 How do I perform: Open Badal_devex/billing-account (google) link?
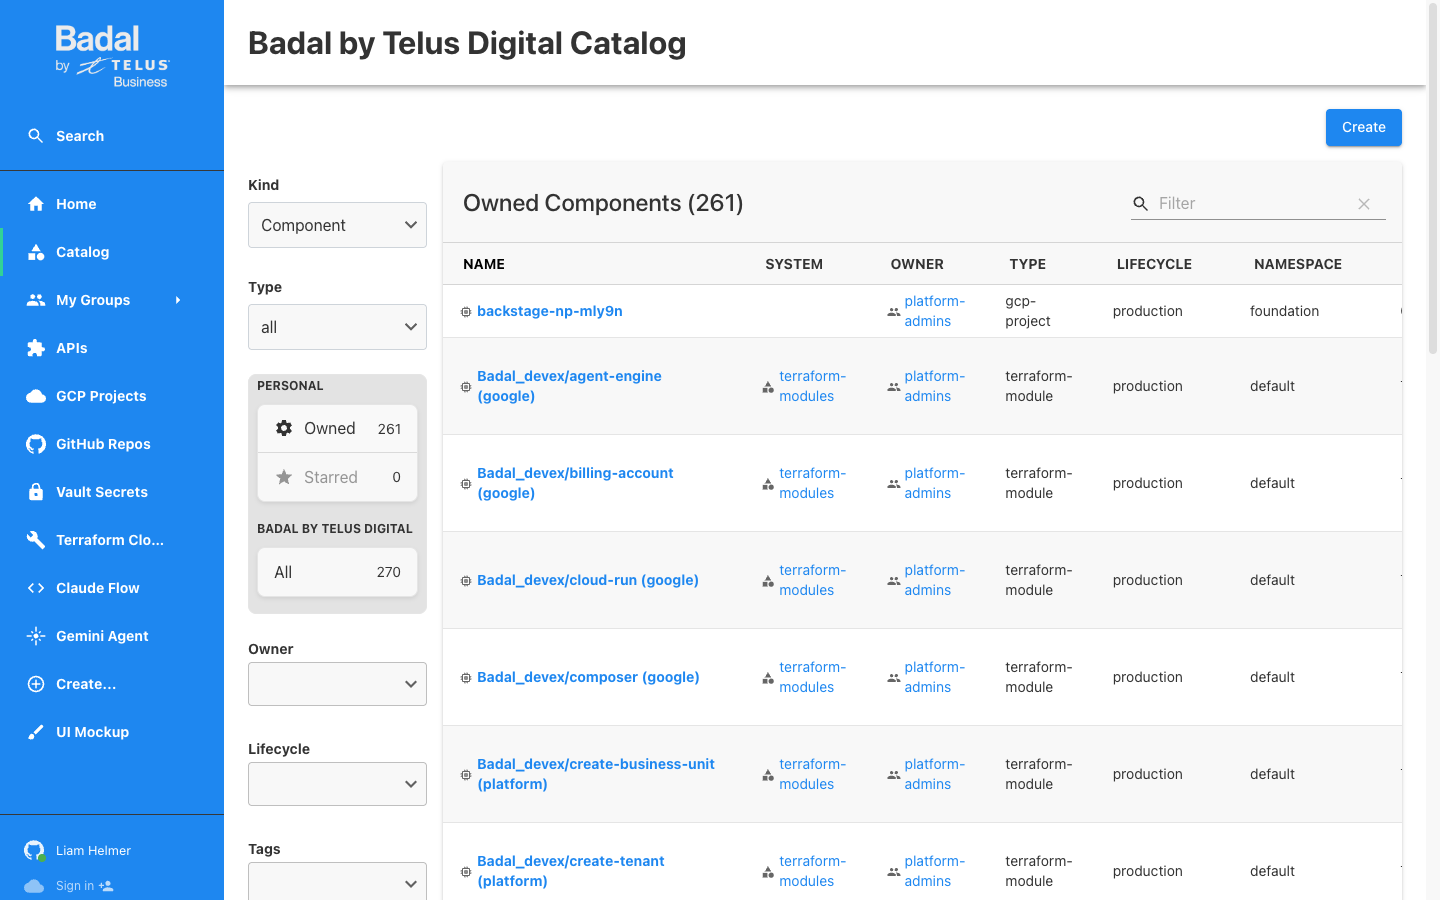tap(575, 483)
